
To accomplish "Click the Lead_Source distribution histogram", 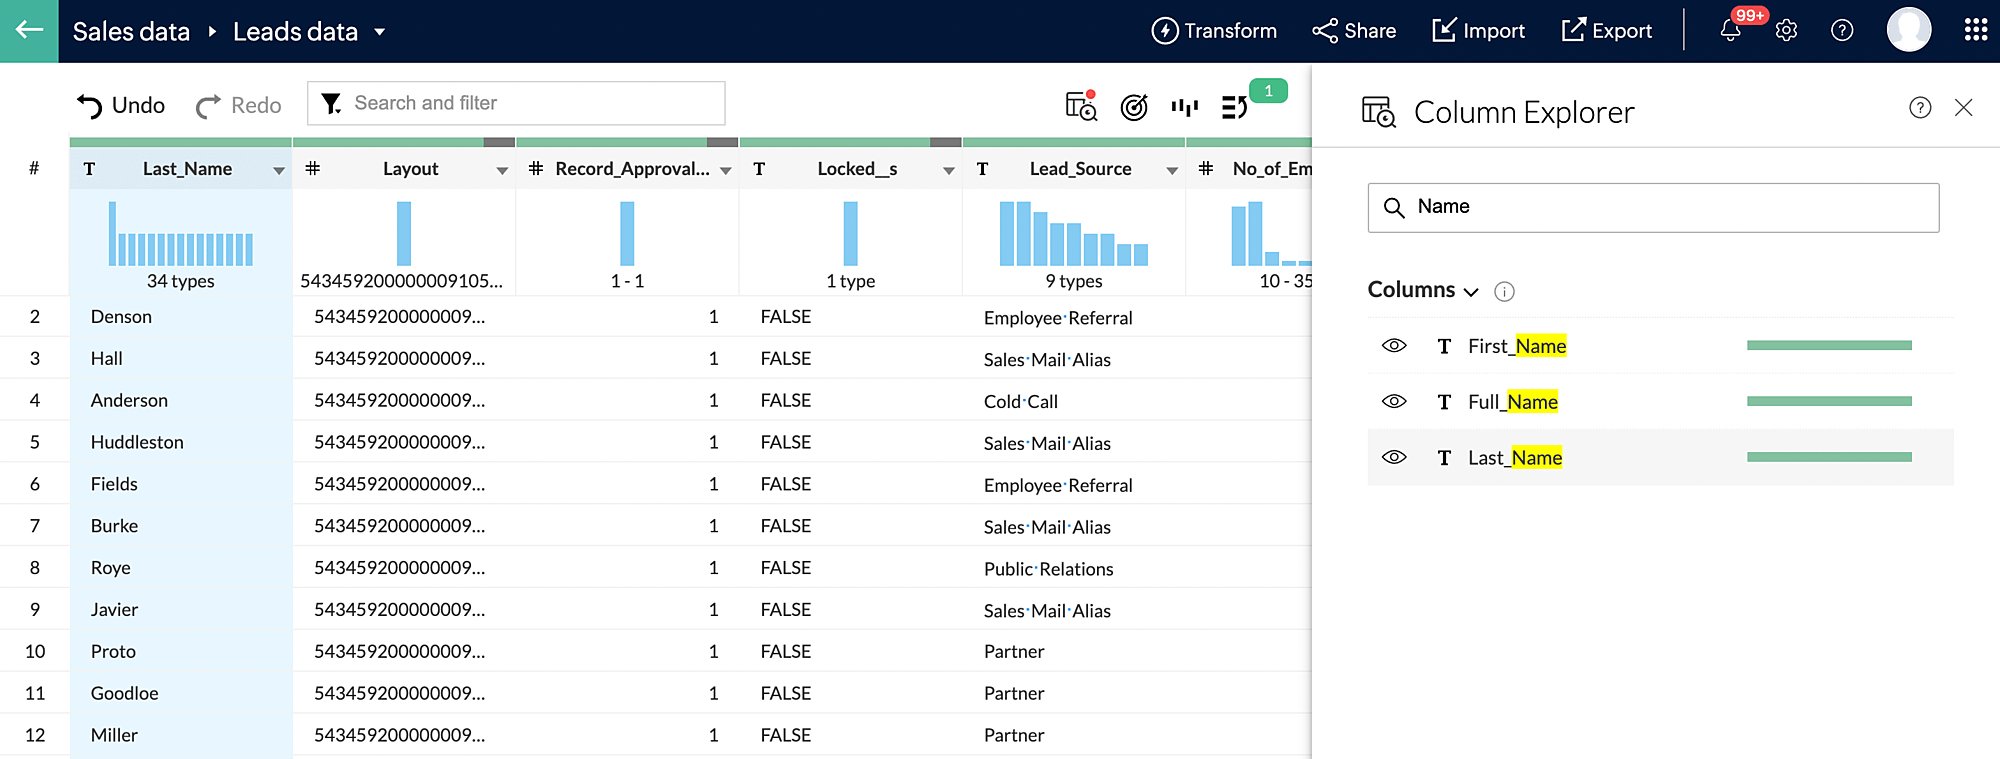I will coord(1073,234).
